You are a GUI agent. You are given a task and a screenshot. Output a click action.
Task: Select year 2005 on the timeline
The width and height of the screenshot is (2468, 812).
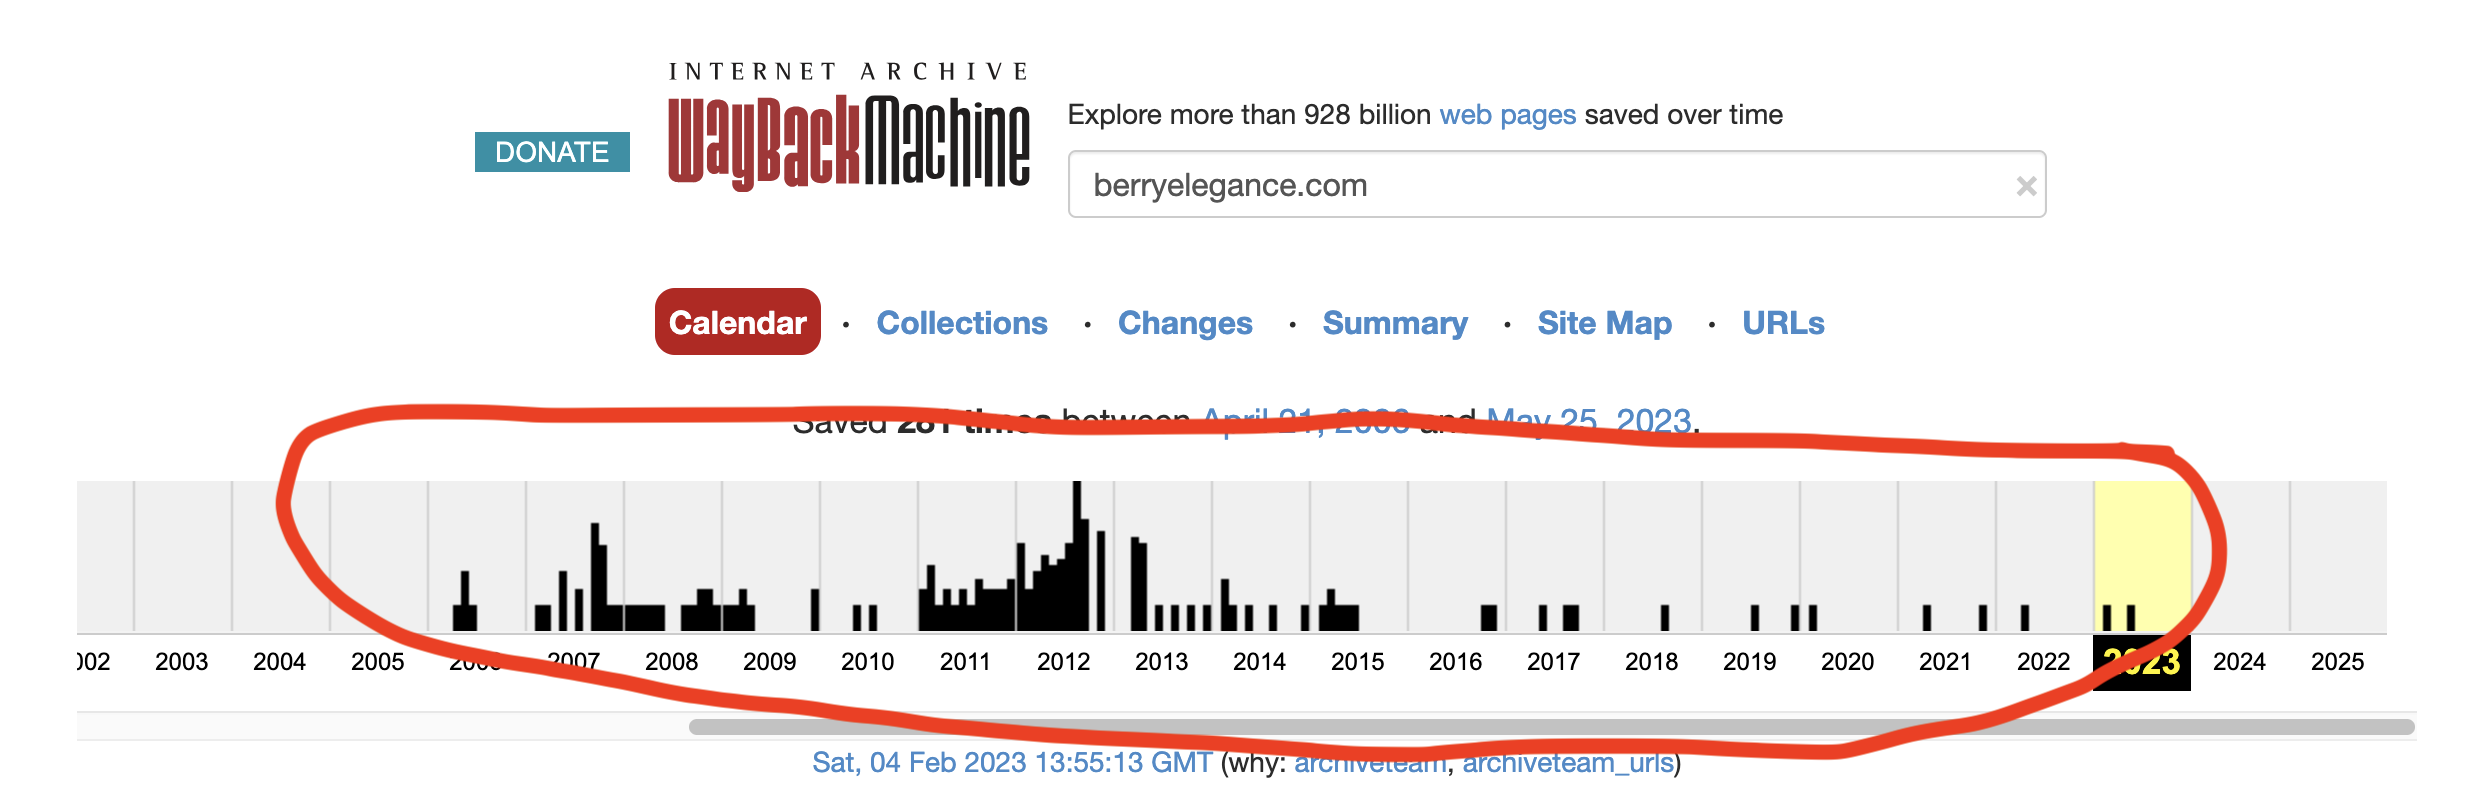378,662
